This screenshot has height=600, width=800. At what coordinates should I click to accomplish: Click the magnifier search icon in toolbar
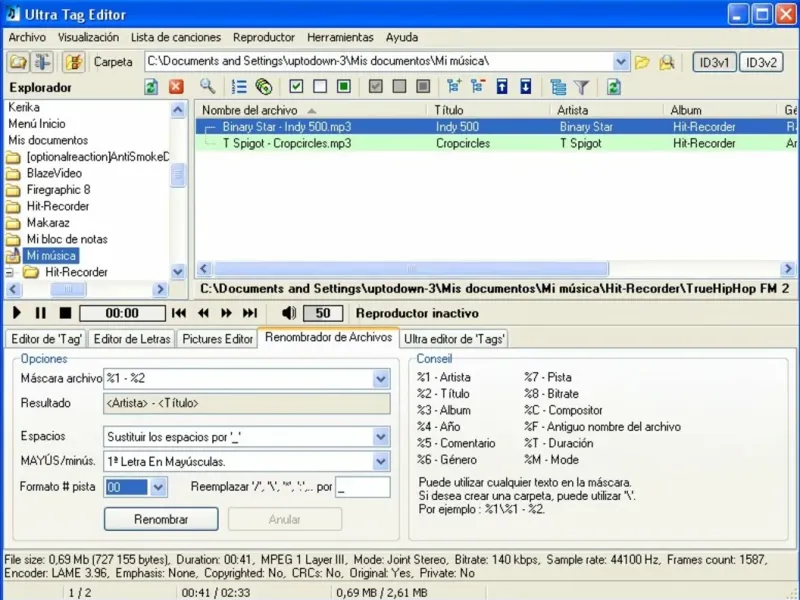click(x=207, y=87)
